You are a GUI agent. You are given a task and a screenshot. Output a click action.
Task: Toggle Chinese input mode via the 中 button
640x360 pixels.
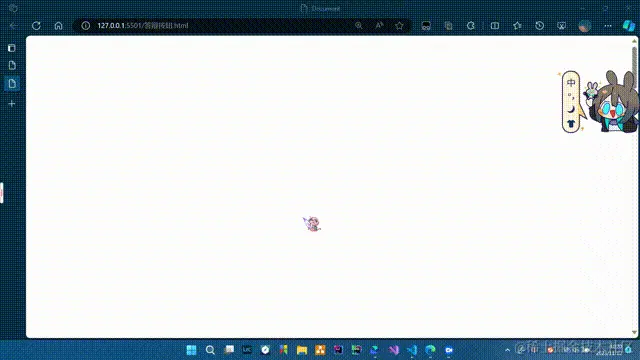[571, 83]
